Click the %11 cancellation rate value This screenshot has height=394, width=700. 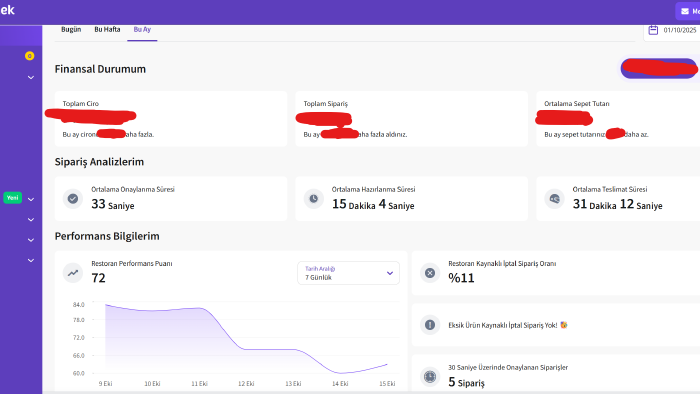tap(461, 278)
